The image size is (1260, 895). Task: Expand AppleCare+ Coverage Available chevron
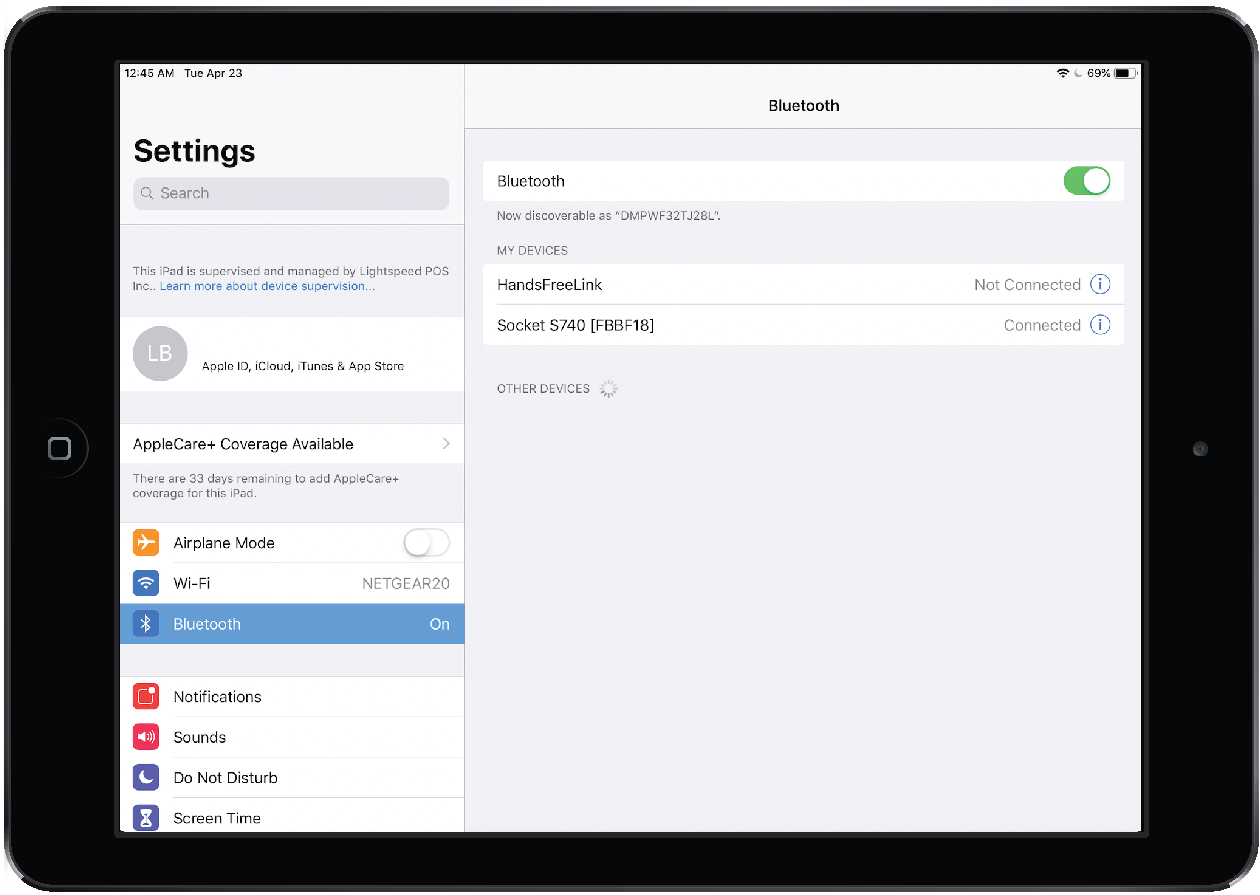(446, 444)
